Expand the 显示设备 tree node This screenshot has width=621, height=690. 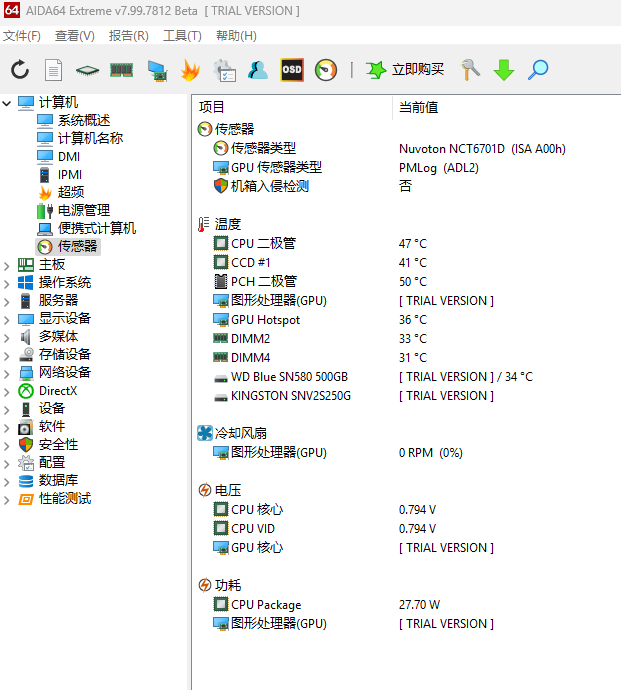(7, 320)
